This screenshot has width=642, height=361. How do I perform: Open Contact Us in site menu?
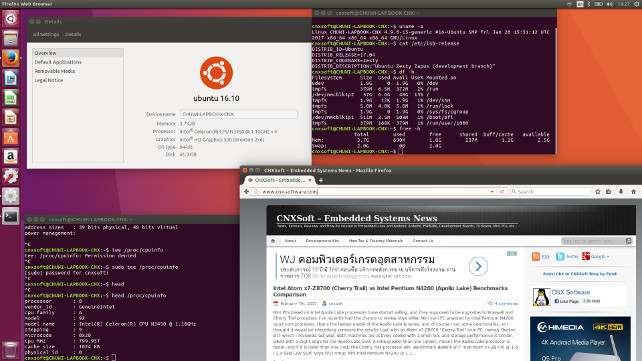[x=423, y=241]
